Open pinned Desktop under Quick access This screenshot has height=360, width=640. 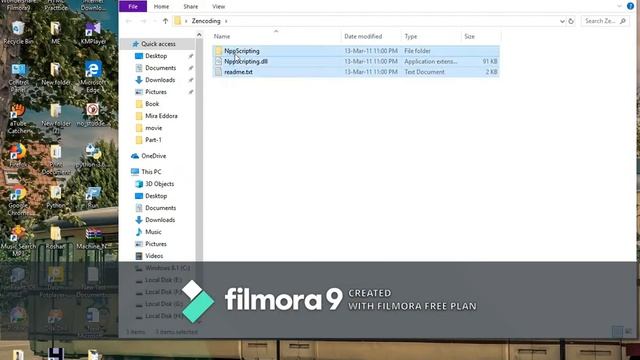pos(156,56)
